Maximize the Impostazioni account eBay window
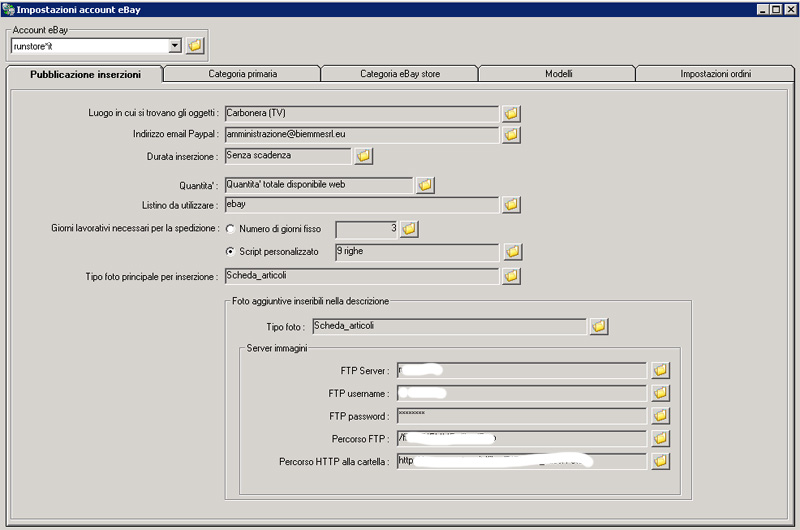The height and width of the screenshot is (530, 800). [x=776, y=9]
